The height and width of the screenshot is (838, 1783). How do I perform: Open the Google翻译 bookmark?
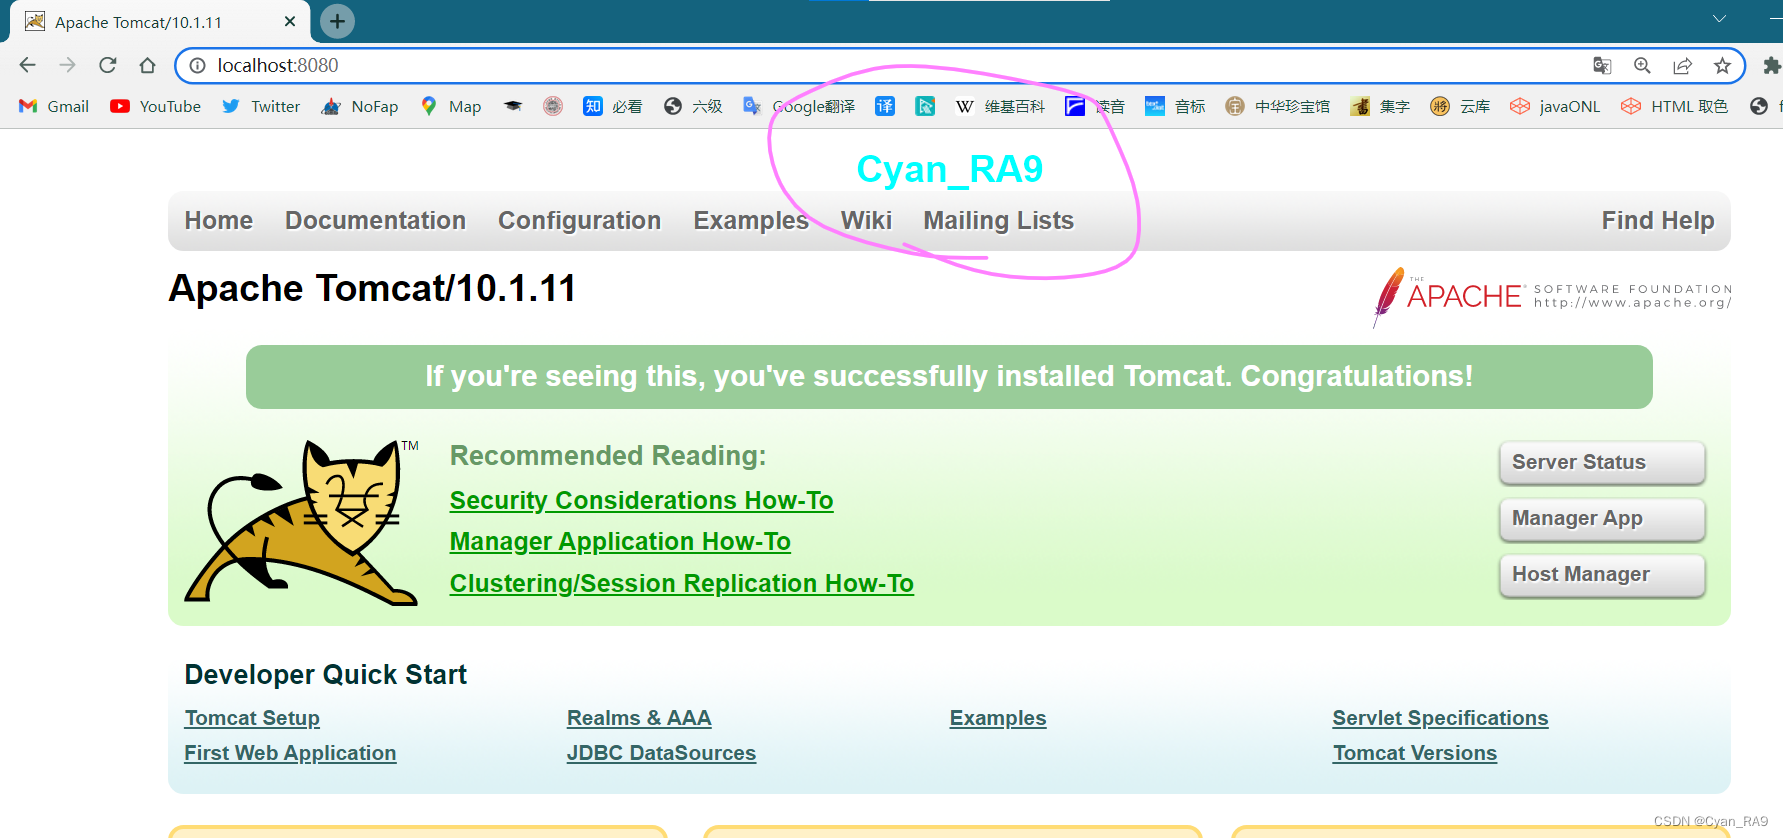tap(799, 106)
